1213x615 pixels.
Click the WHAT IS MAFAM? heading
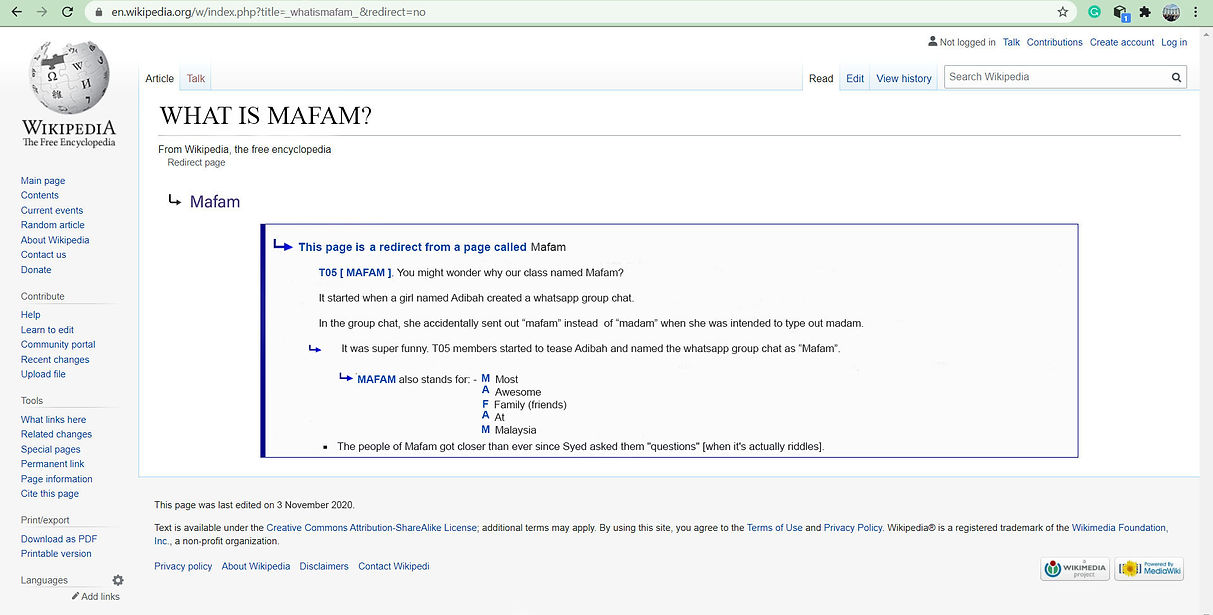[x=266, y=116]
